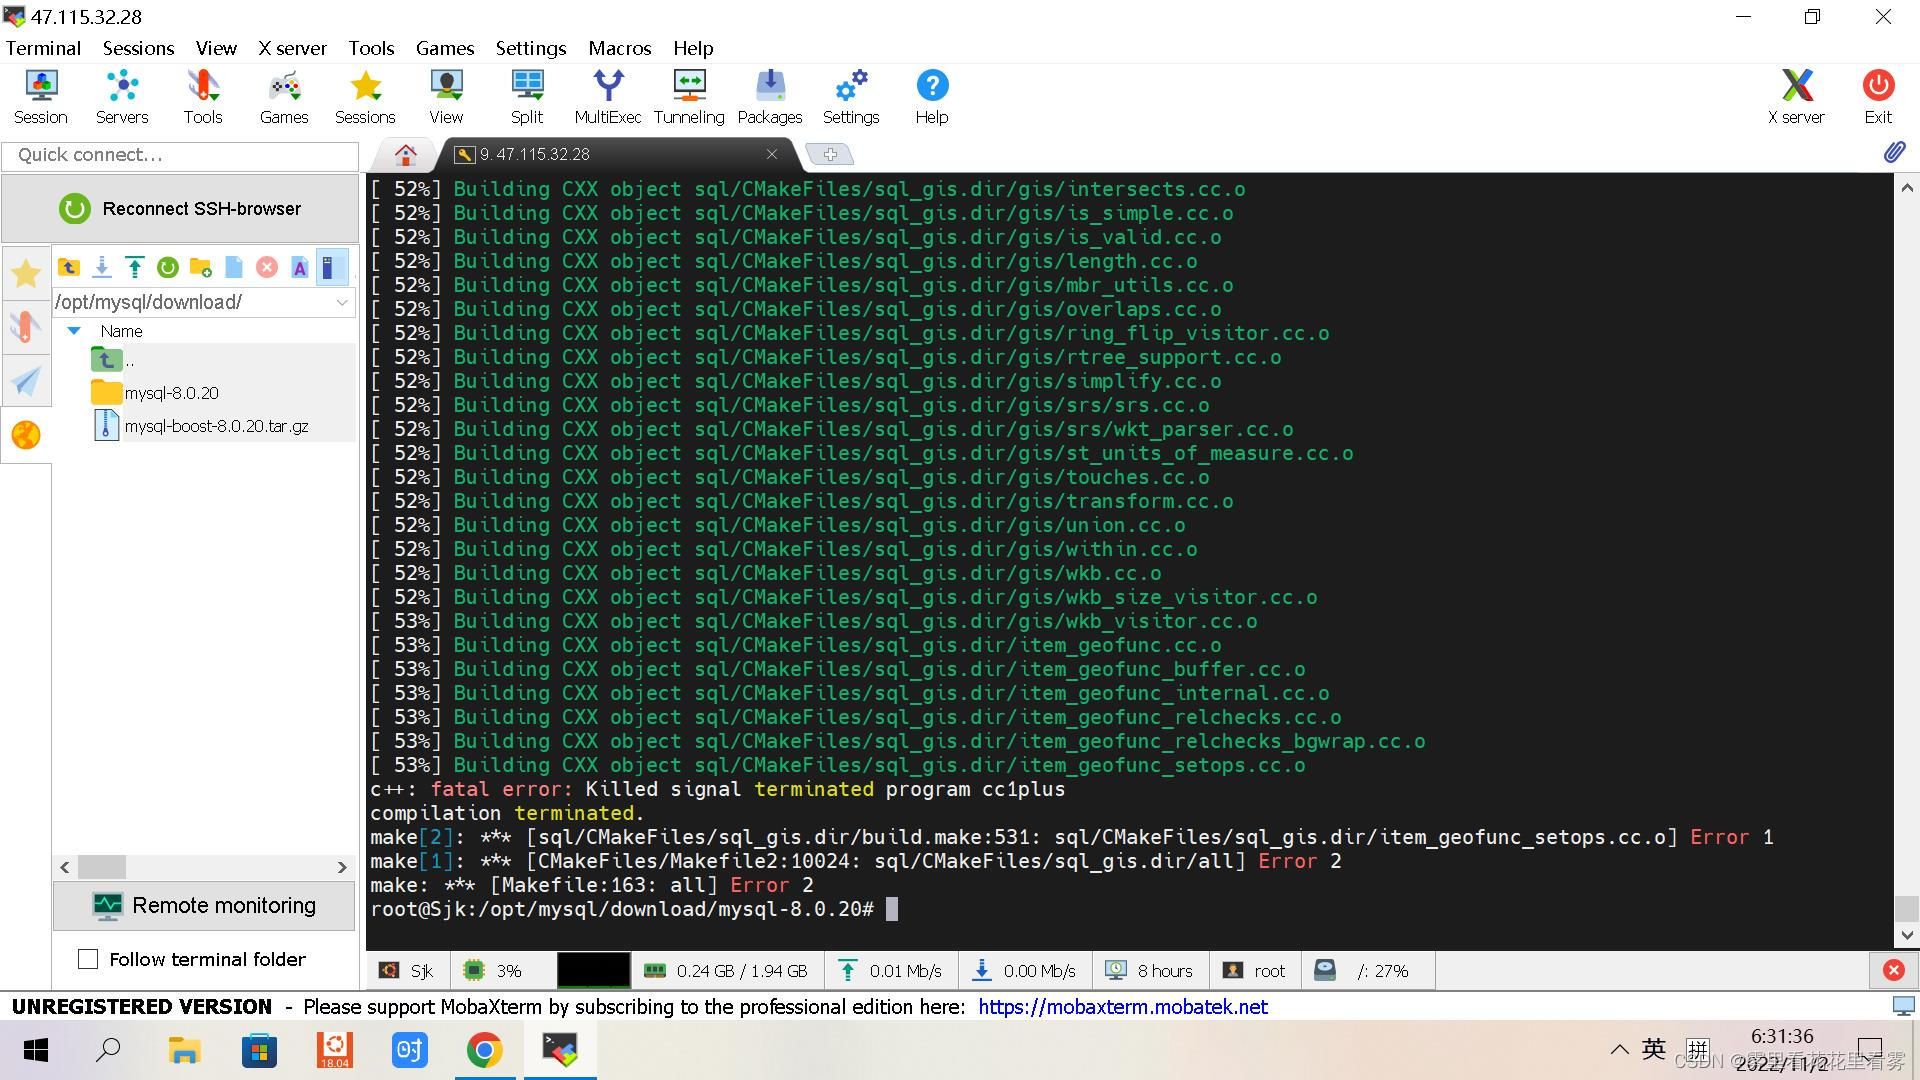Enable Follow terminal folder checkbox
The width and height of the screenshot is (1920, 1080).
coord(88,959)
